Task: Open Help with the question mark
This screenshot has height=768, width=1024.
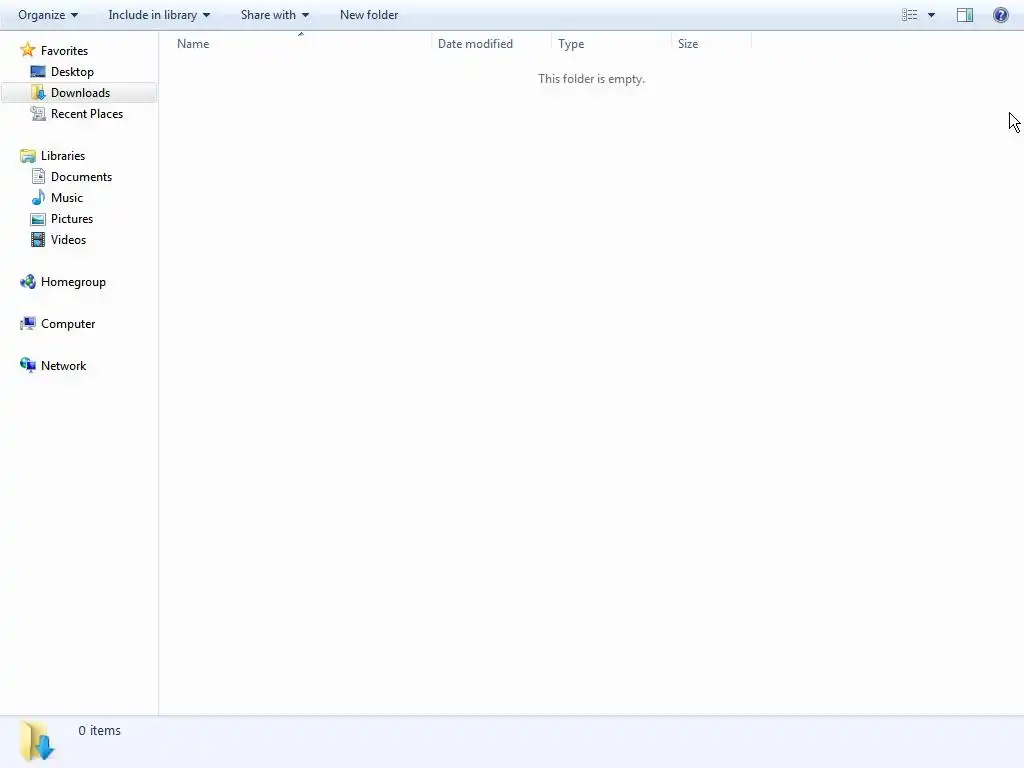Action: [x=1000, y=14]
